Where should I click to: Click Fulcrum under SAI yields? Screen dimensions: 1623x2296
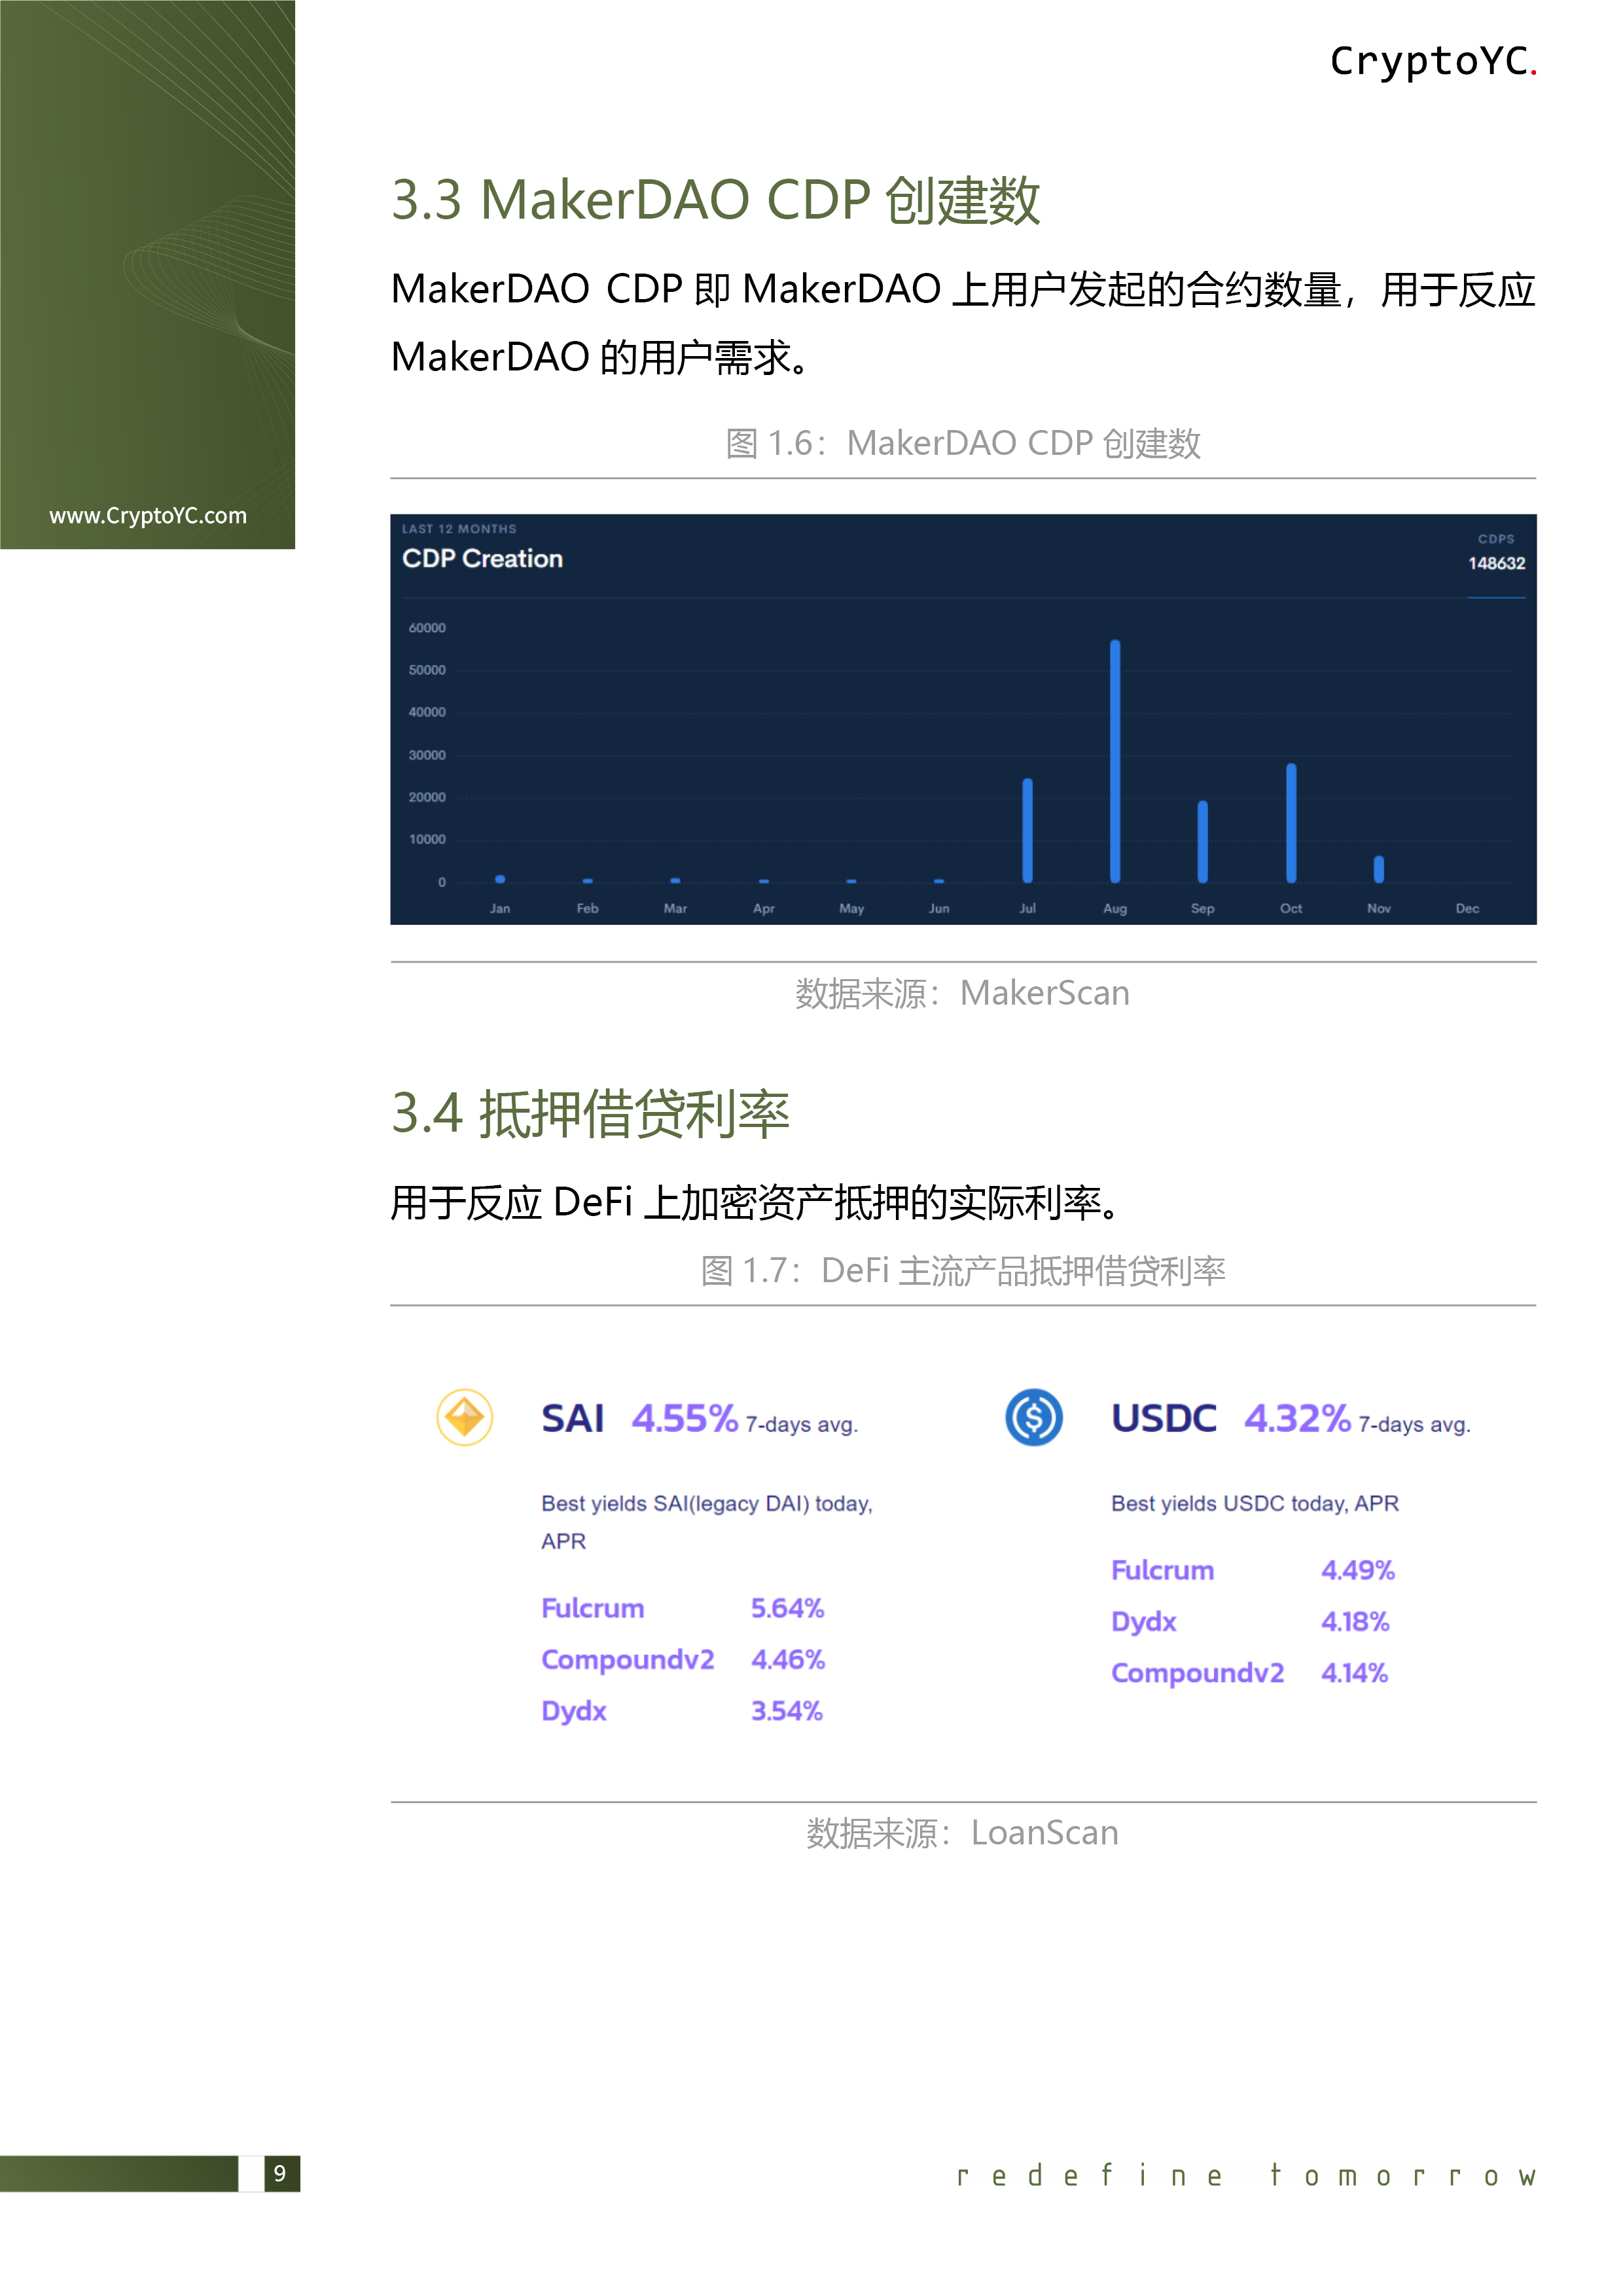pos(593,1608)
